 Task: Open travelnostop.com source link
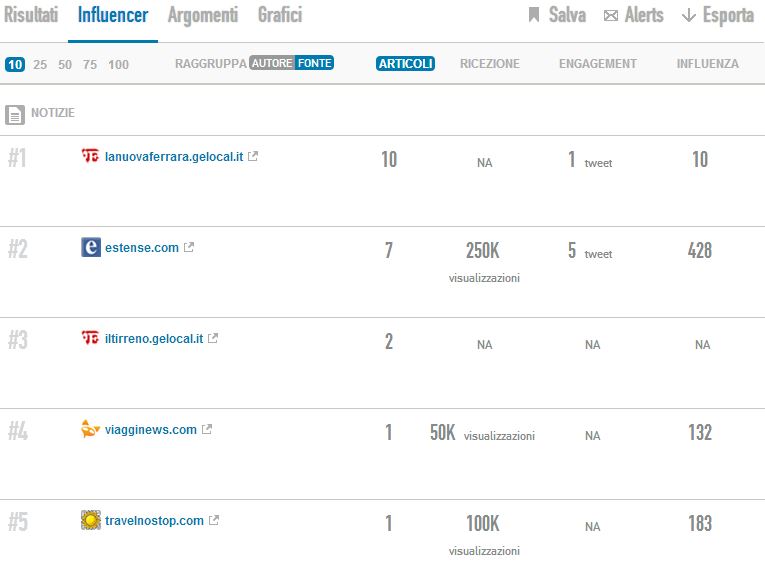tap(154, 521)
